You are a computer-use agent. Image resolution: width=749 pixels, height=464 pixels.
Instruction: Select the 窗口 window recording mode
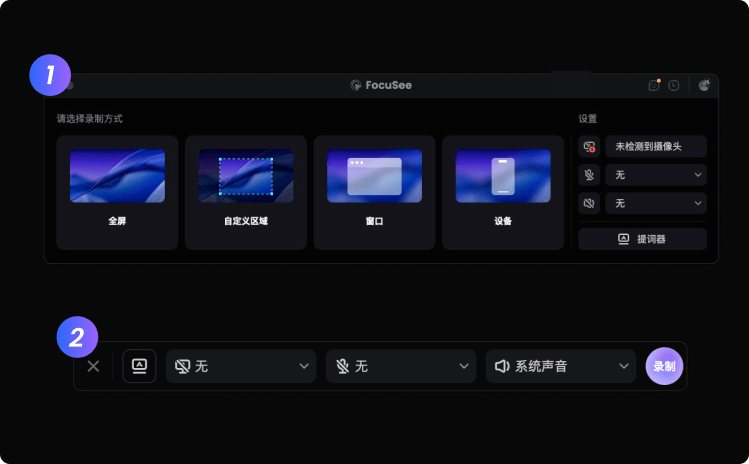374,193
